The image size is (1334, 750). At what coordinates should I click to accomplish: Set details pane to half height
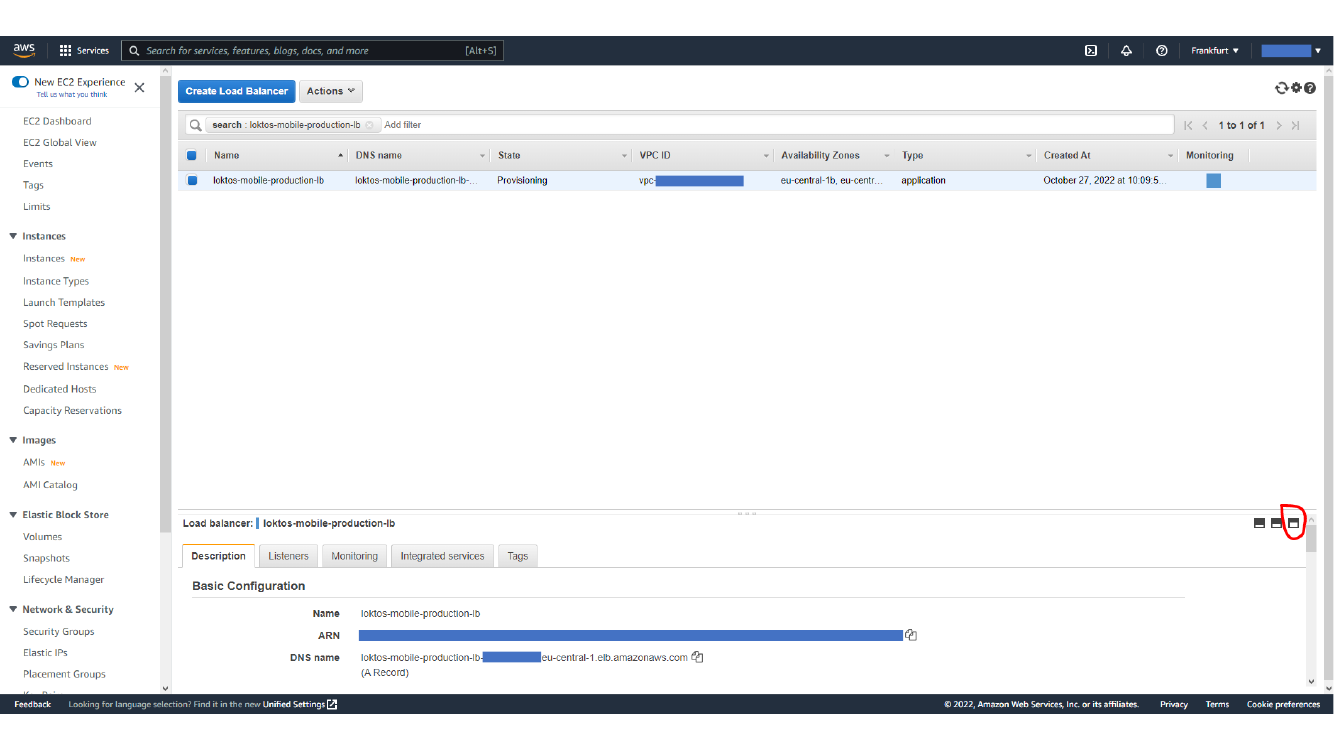tap(1276, 523)
